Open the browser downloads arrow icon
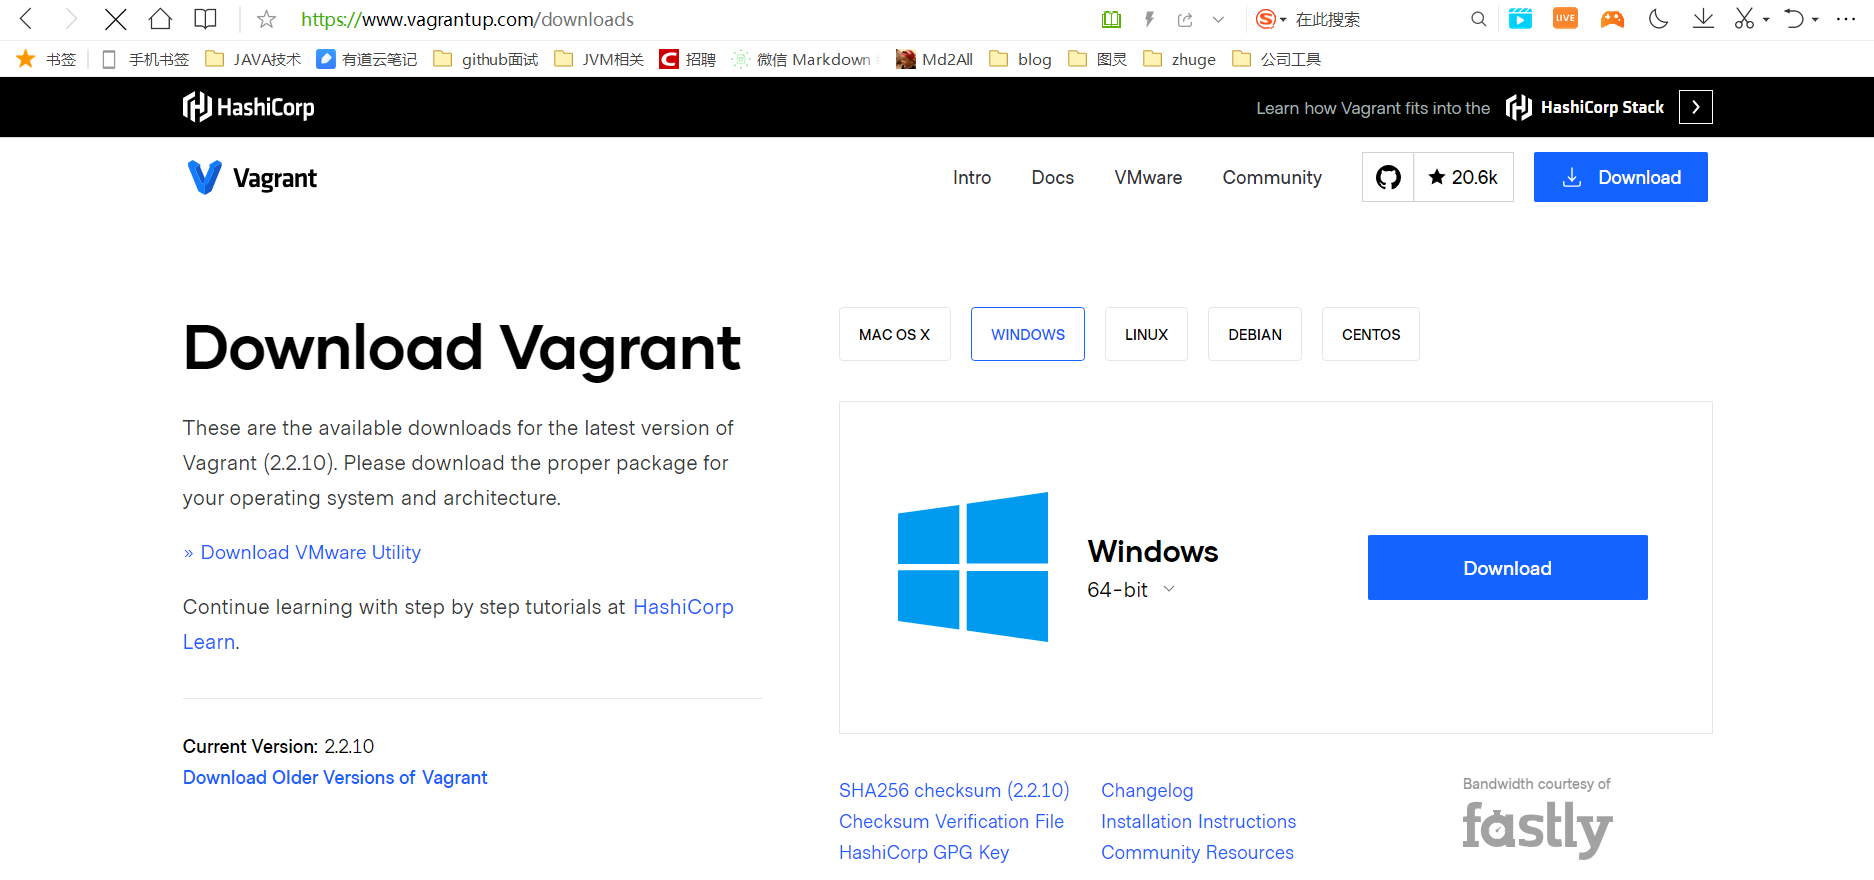This screenshot has width=1874, height=880. [x=1703, y=19]
